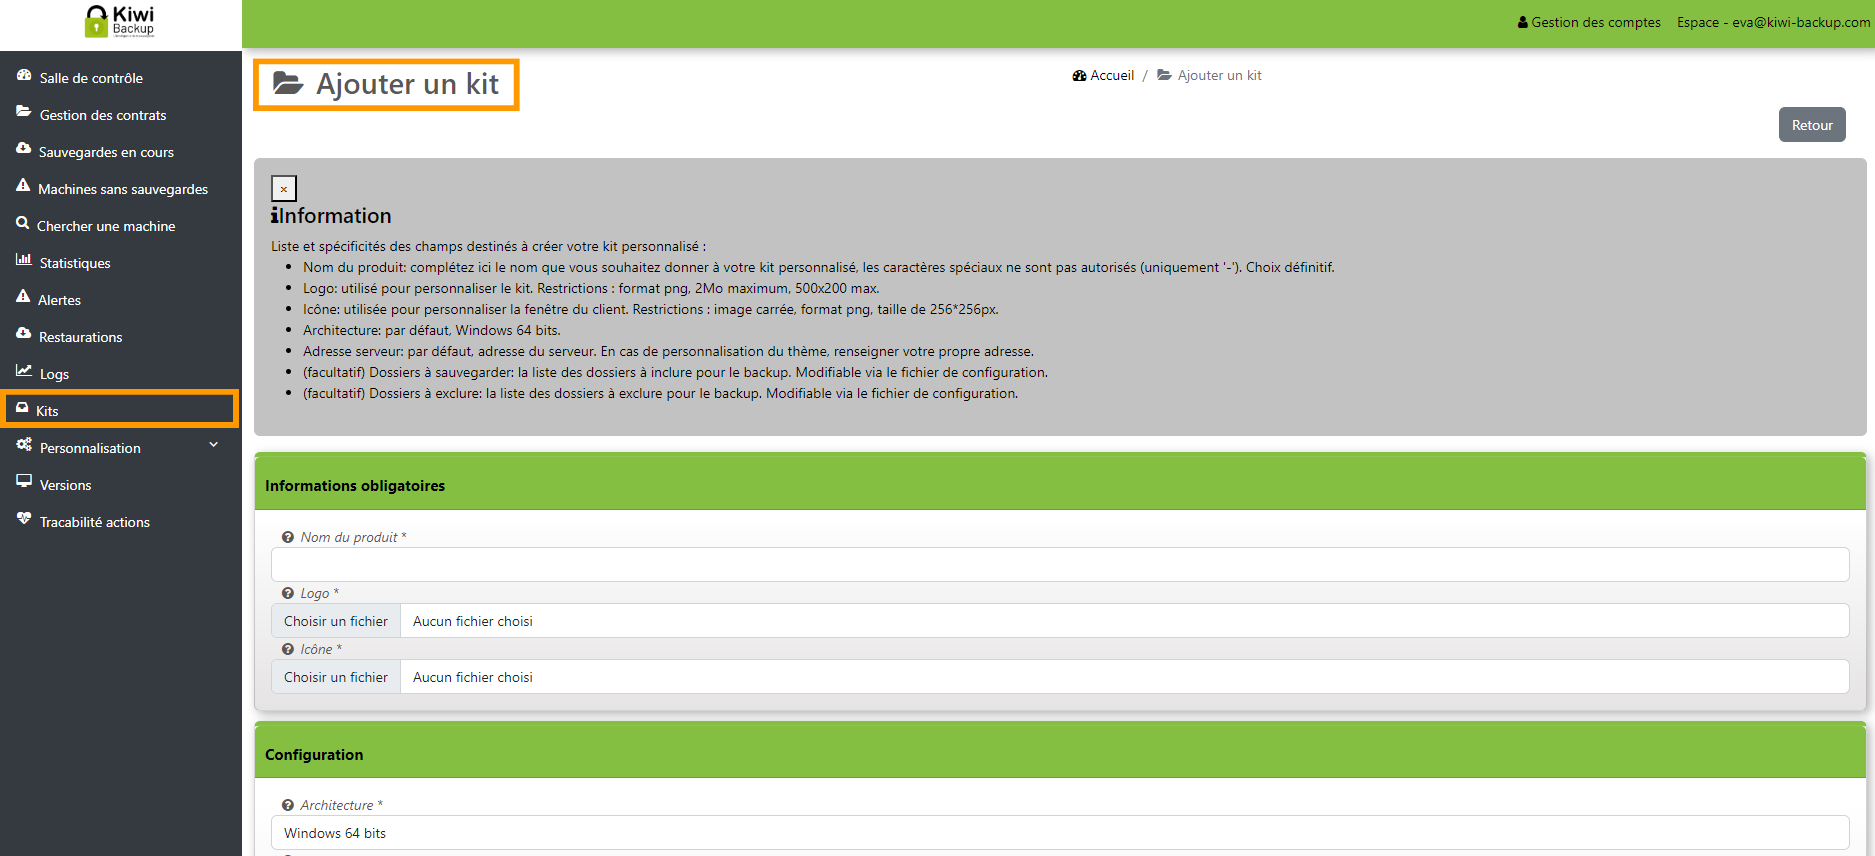Viewport: 1875px width, 856px height.
Task: Click the Information heading text
Action: click(x=336, y=216)
